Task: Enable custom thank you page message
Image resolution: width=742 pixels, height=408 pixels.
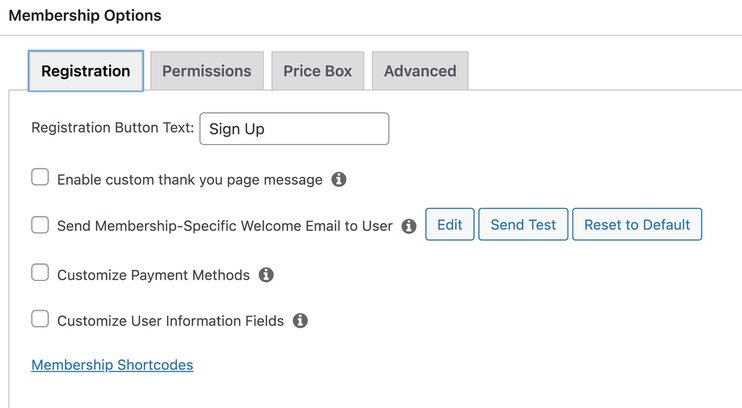Action: (x=40, y=178)
